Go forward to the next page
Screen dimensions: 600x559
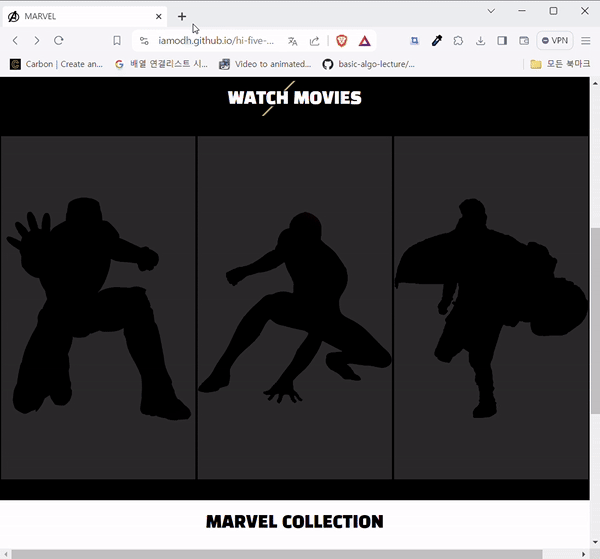click(37, 41)
